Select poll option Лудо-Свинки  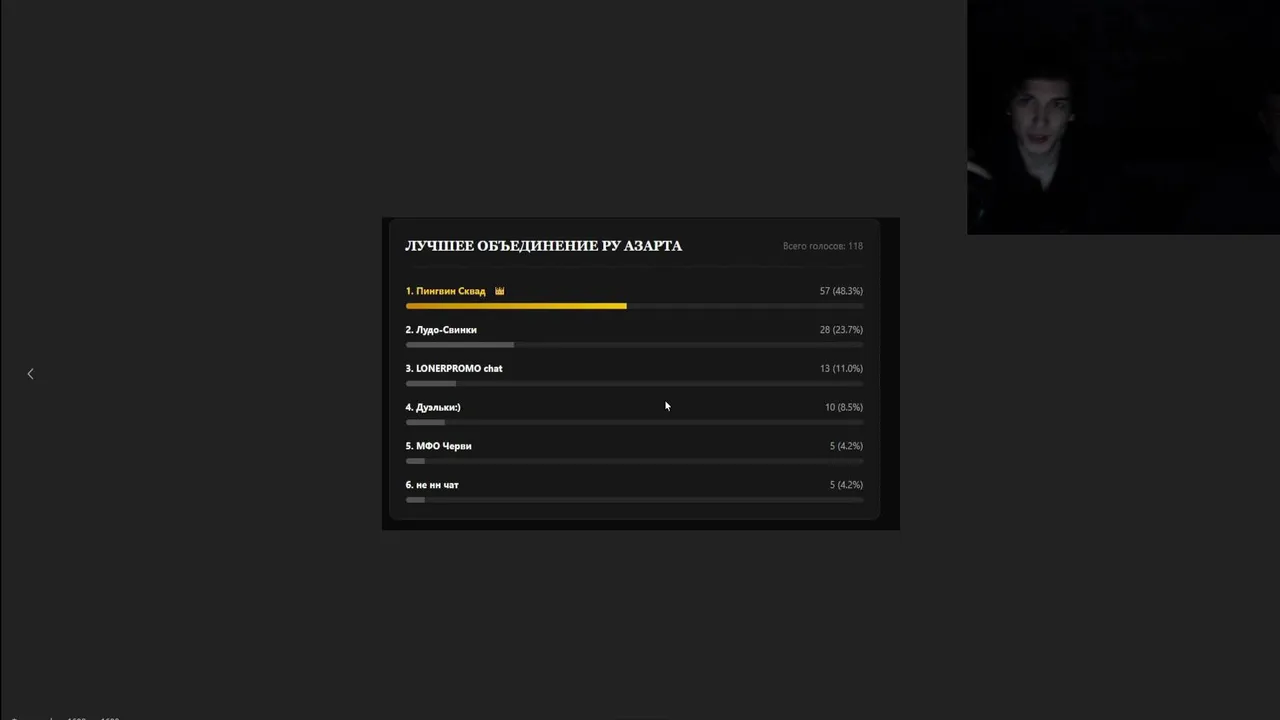[x=441, y=330]
